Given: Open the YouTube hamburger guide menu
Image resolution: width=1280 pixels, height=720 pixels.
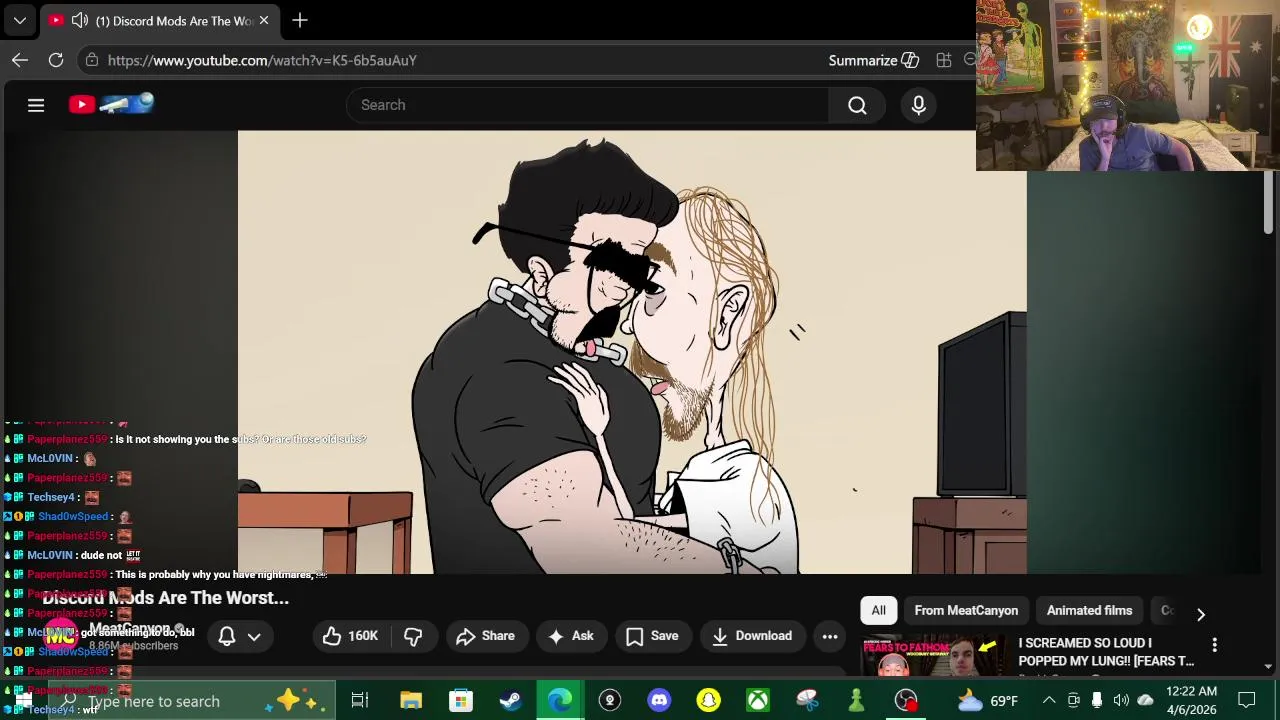Looking at the screenshot, I should click(36, 105).
